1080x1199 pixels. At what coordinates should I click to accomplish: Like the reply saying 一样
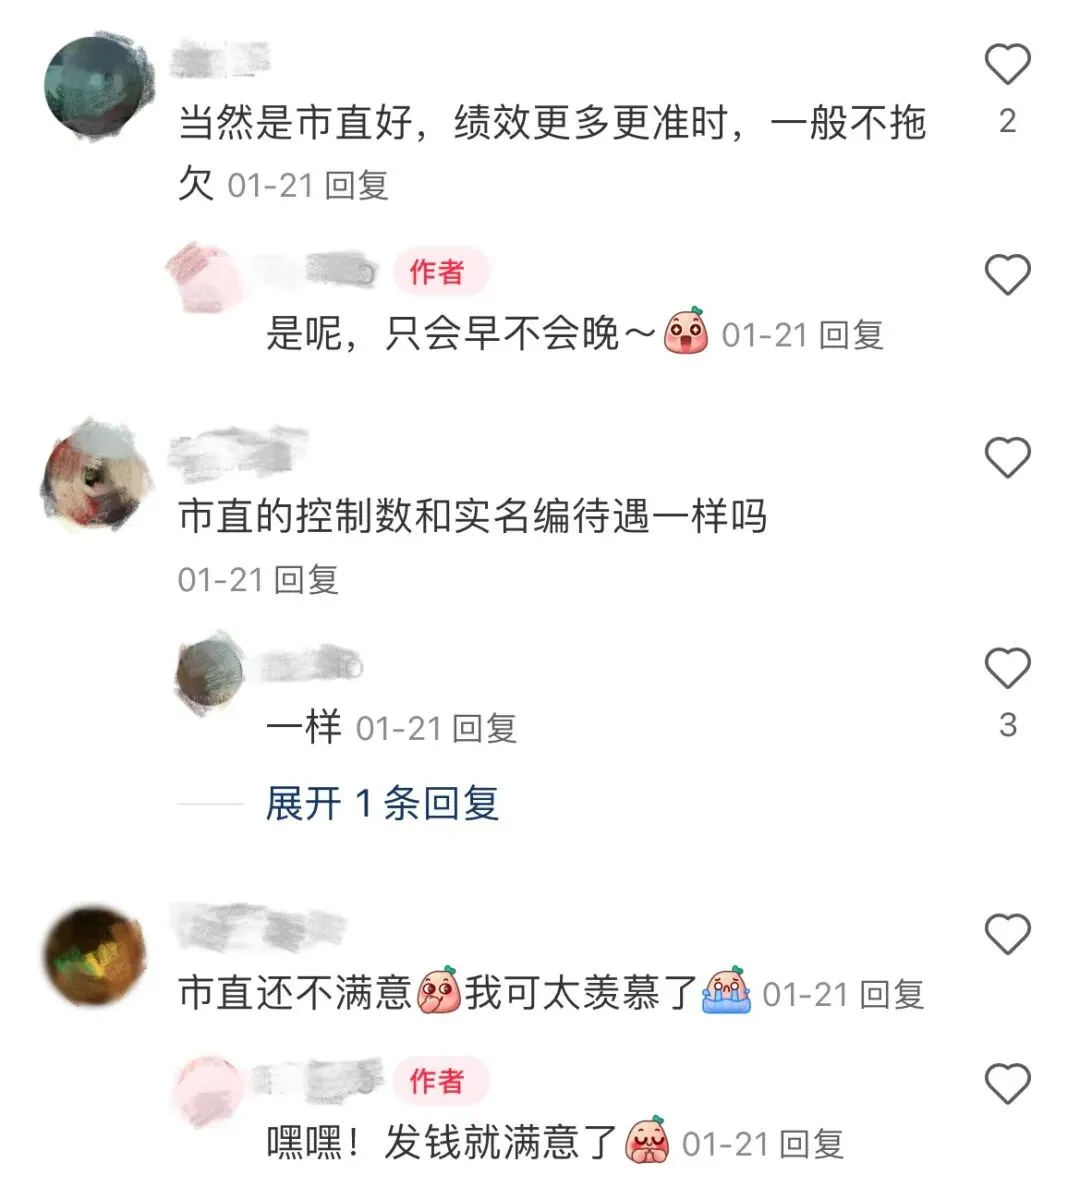tap(1007, 668)
